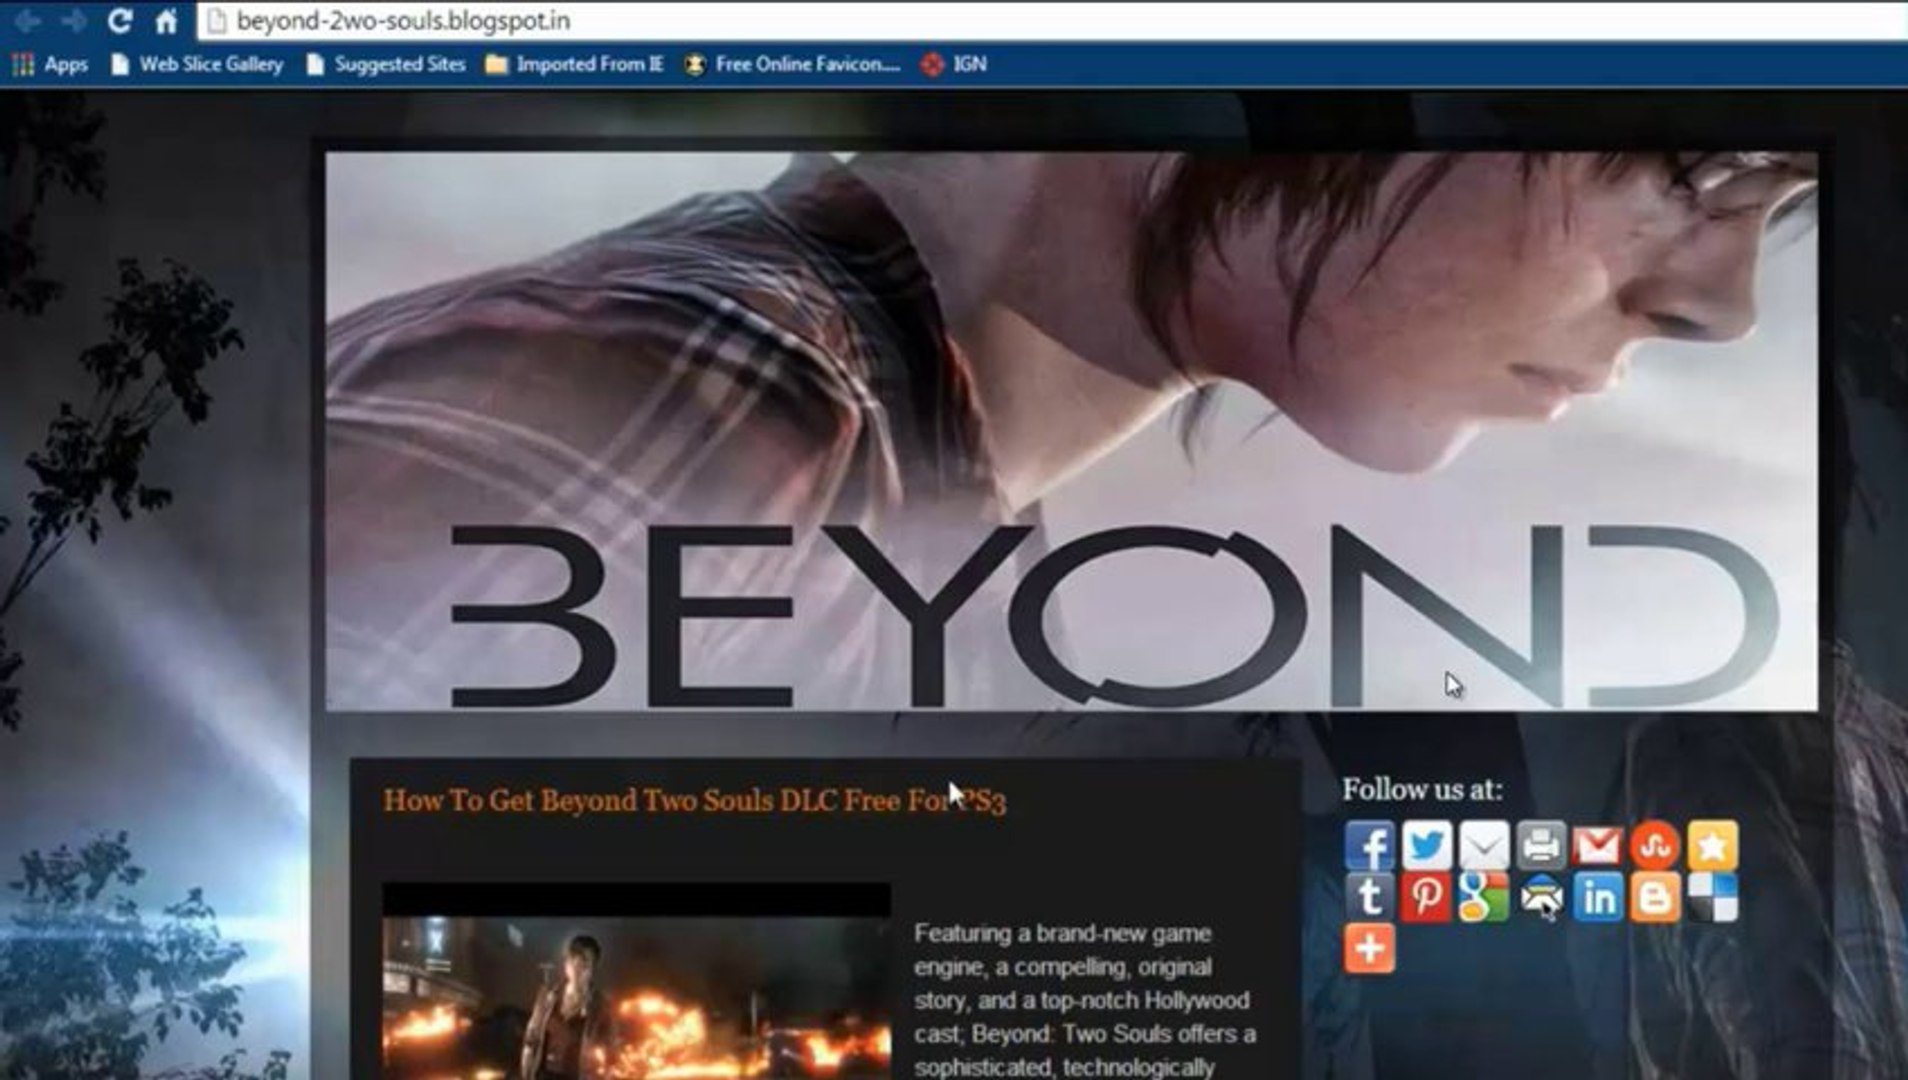
Task: Click the BEYOND header banner image
Action: pyautogui.click(x=1071, y=431)
